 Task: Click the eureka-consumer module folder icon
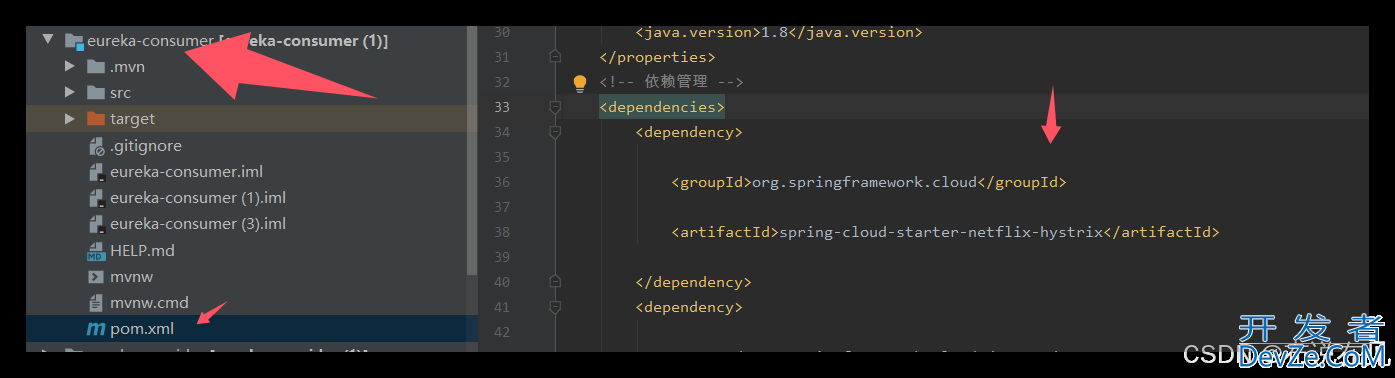[73, 41]
